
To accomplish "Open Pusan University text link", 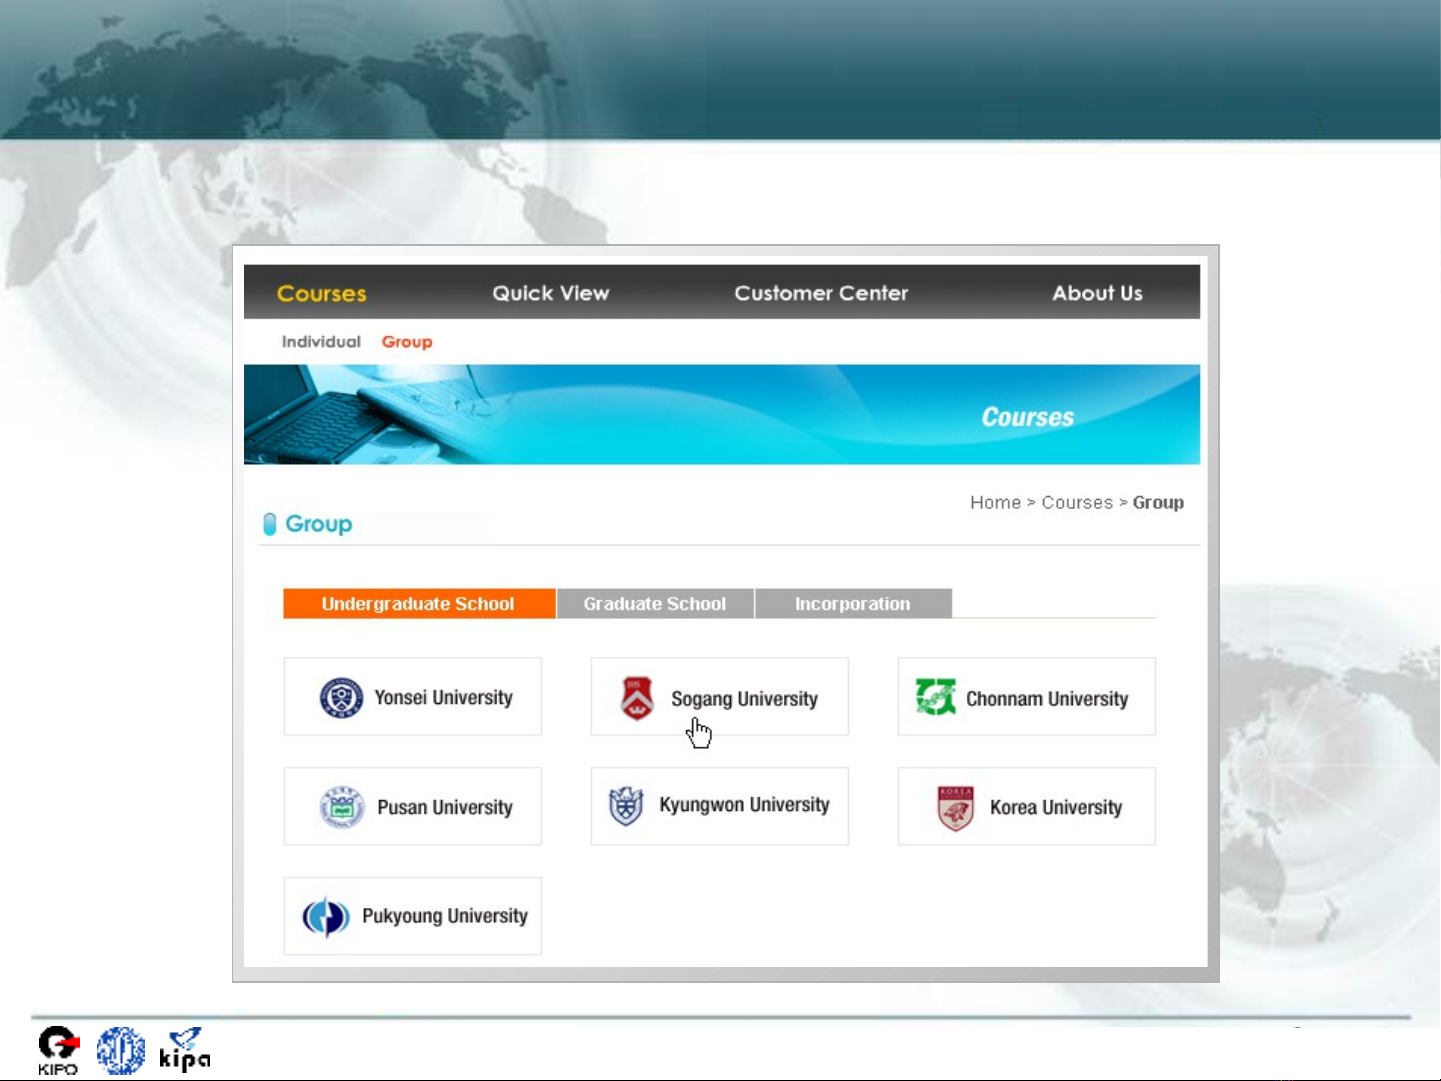I will [x=445, y=808].
